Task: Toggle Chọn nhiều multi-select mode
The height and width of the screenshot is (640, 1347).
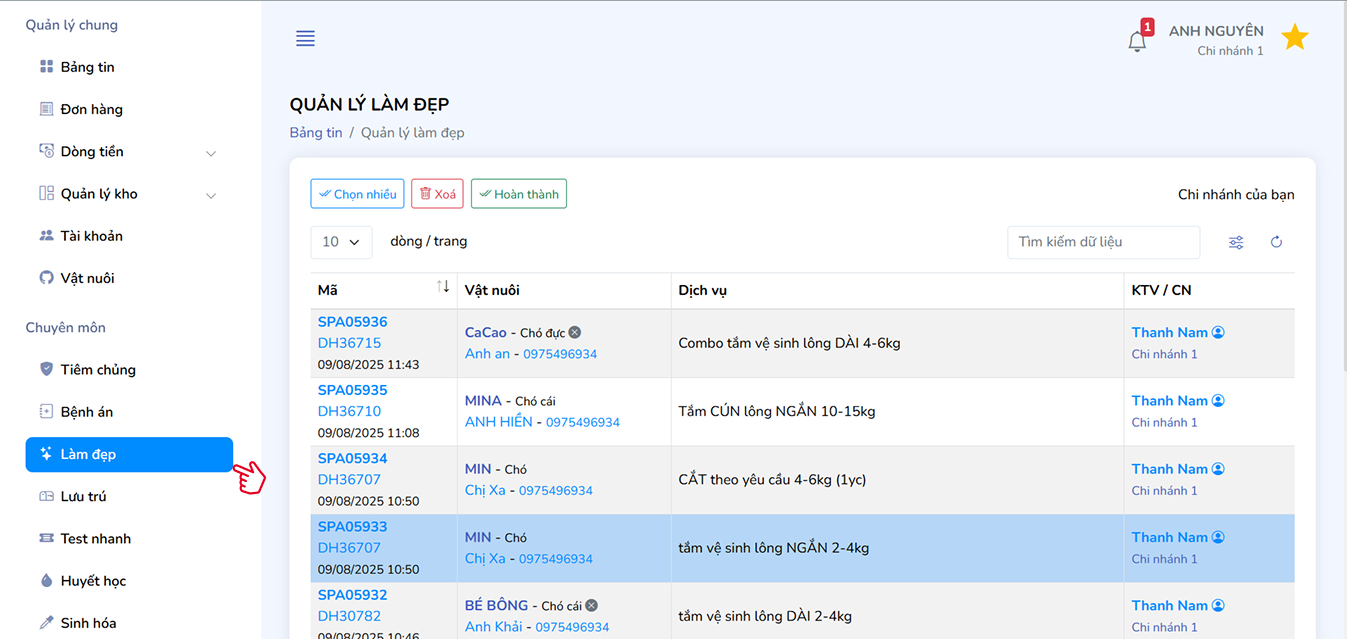Action: pos(356,194)
